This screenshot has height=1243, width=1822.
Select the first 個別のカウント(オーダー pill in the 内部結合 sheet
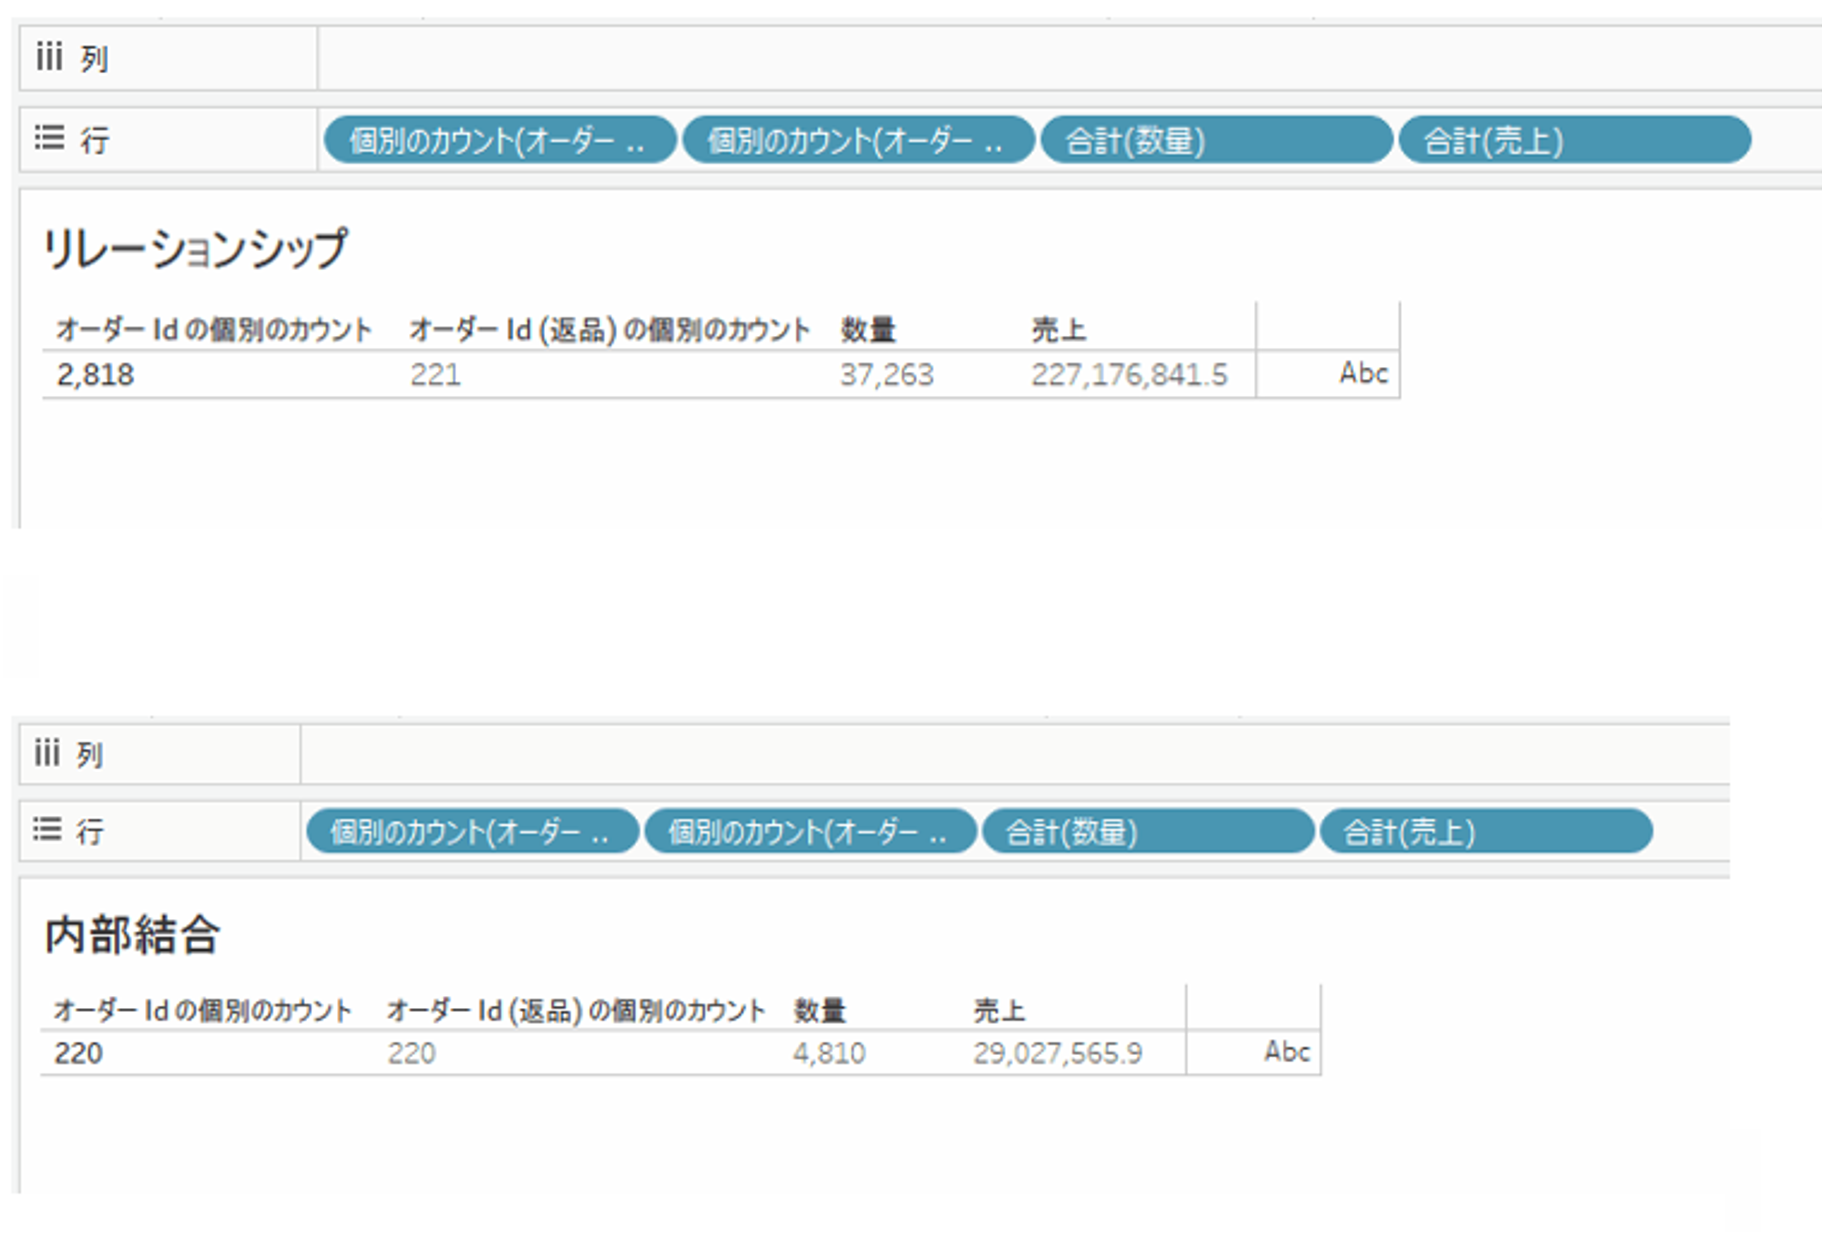(x=472, y=831)
